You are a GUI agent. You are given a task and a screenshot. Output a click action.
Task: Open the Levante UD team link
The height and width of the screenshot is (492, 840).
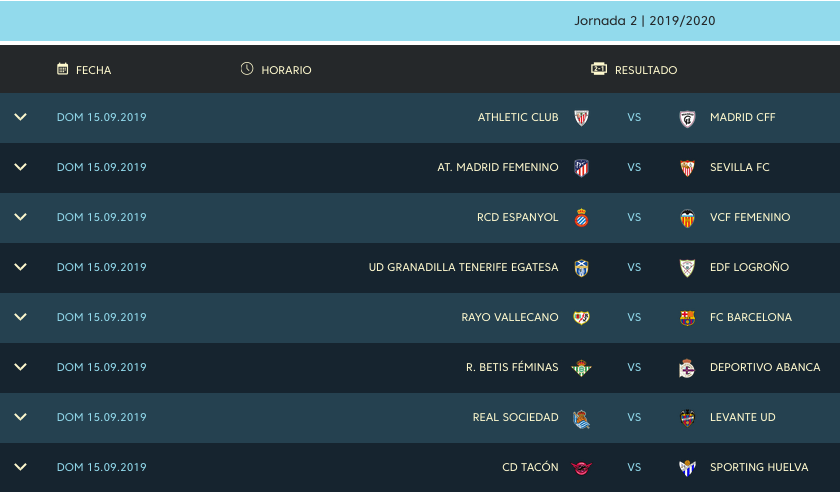742,417
